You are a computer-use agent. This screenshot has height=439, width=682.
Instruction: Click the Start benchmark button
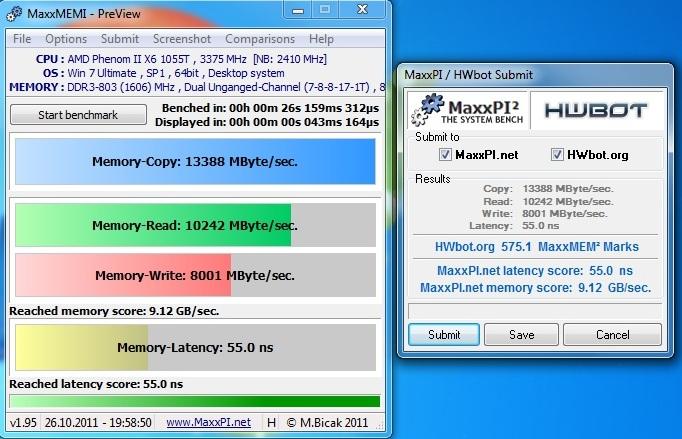[x=78, y=115]
